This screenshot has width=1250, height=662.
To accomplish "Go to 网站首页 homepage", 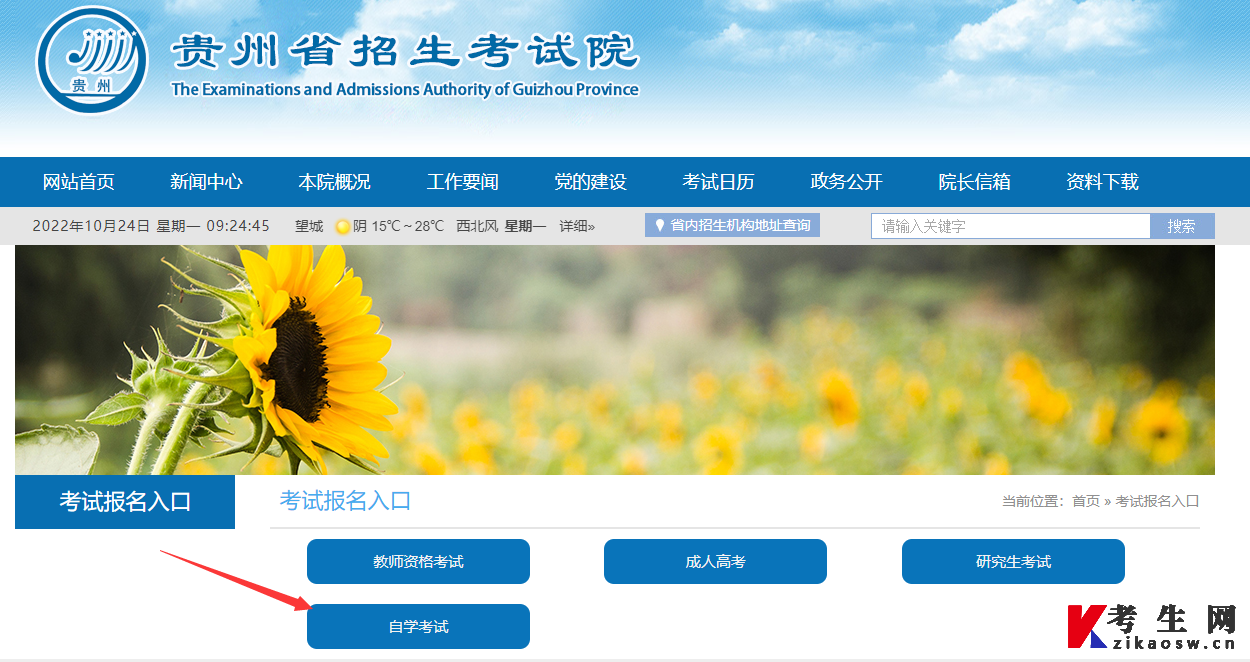I will pyautogui.click(x=79, y=181).
